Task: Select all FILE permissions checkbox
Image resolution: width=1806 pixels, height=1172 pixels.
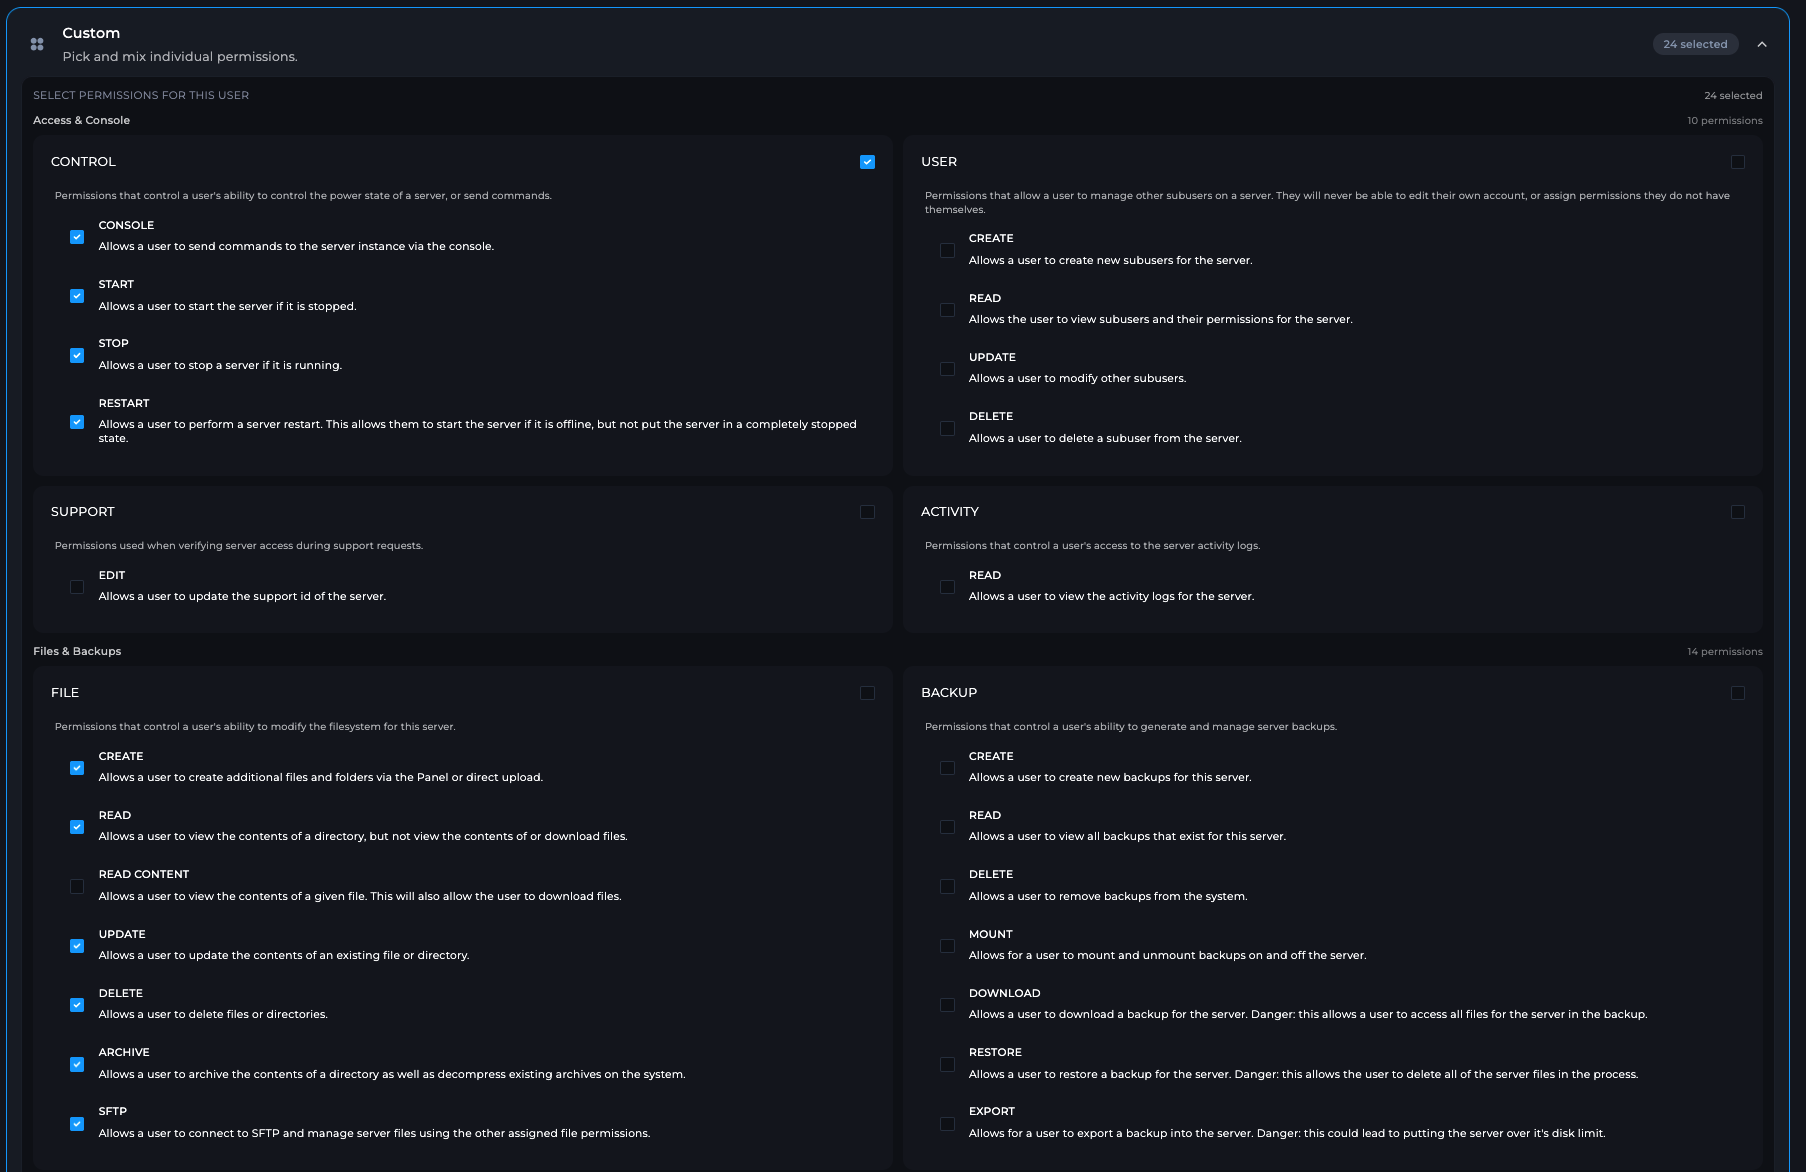Action: tap(867, 693)
